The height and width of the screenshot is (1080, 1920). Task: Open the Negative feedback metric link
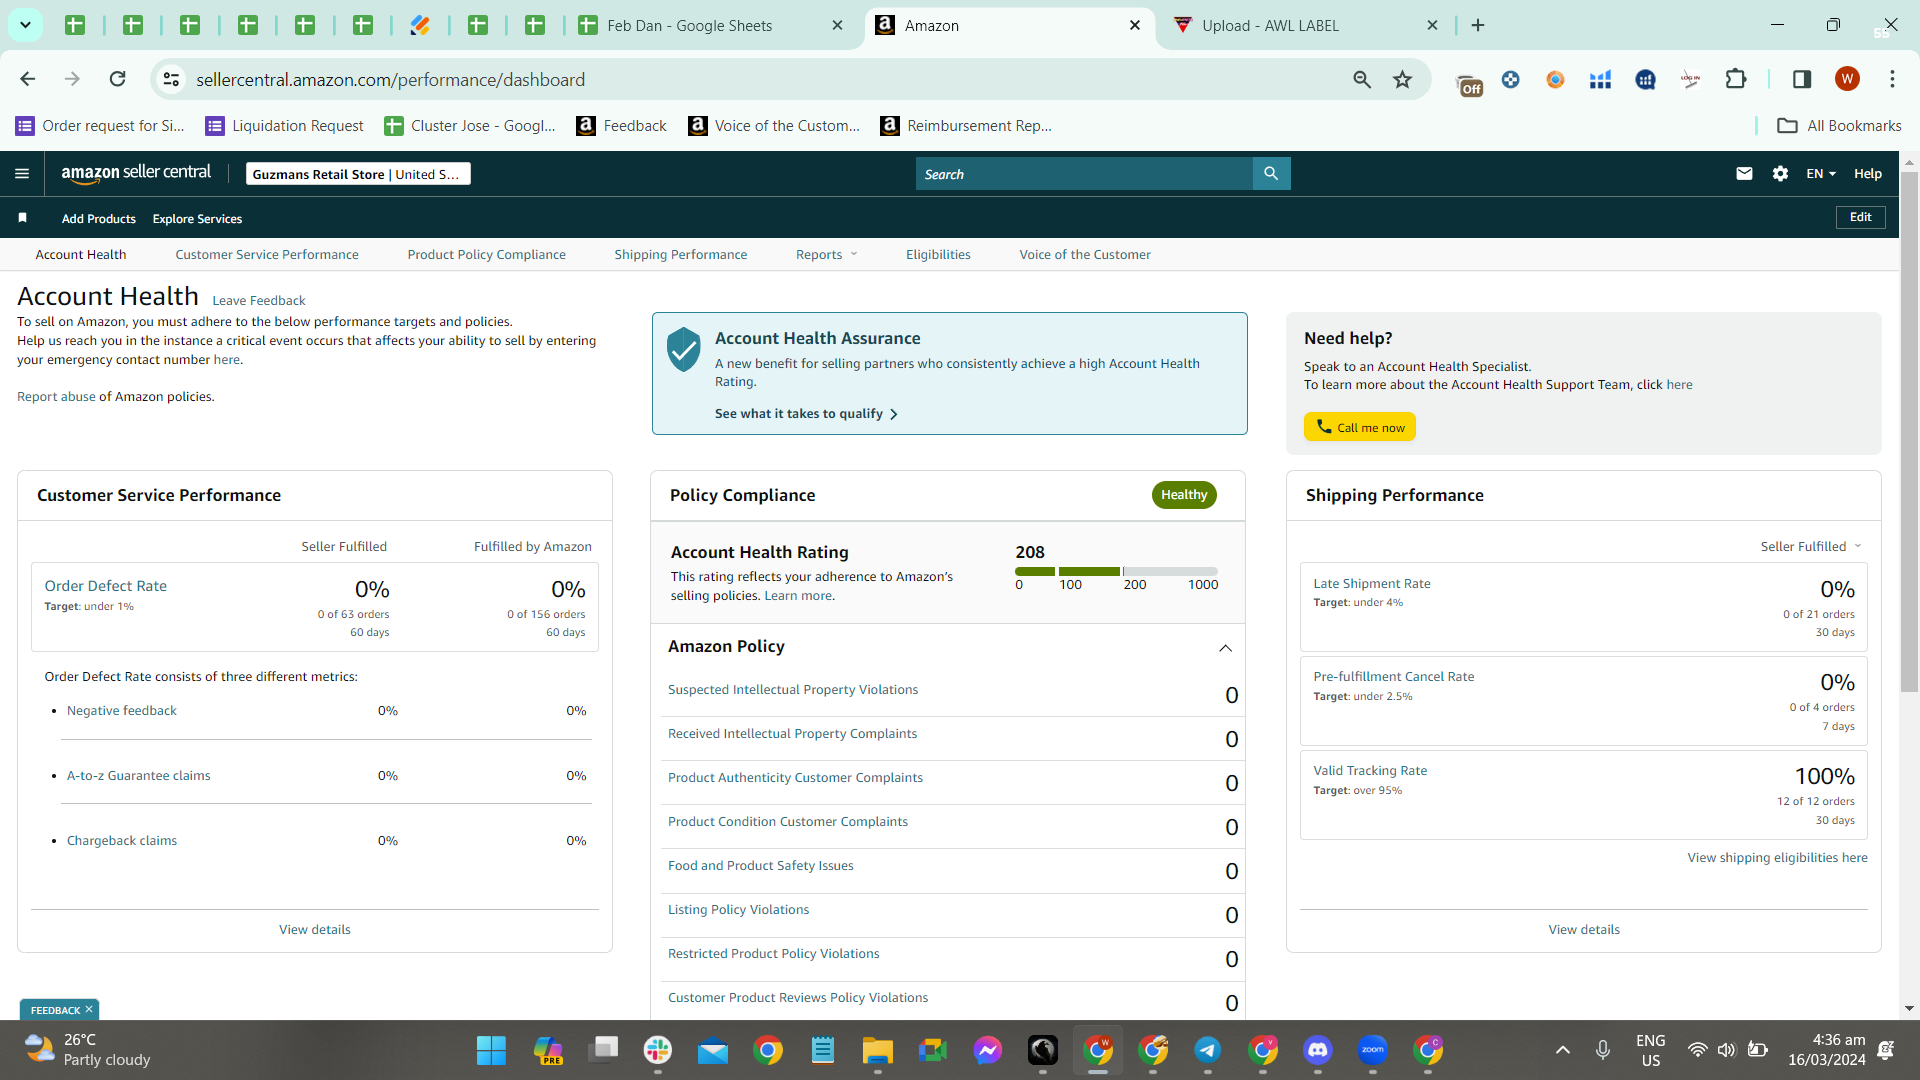point(122,711)
